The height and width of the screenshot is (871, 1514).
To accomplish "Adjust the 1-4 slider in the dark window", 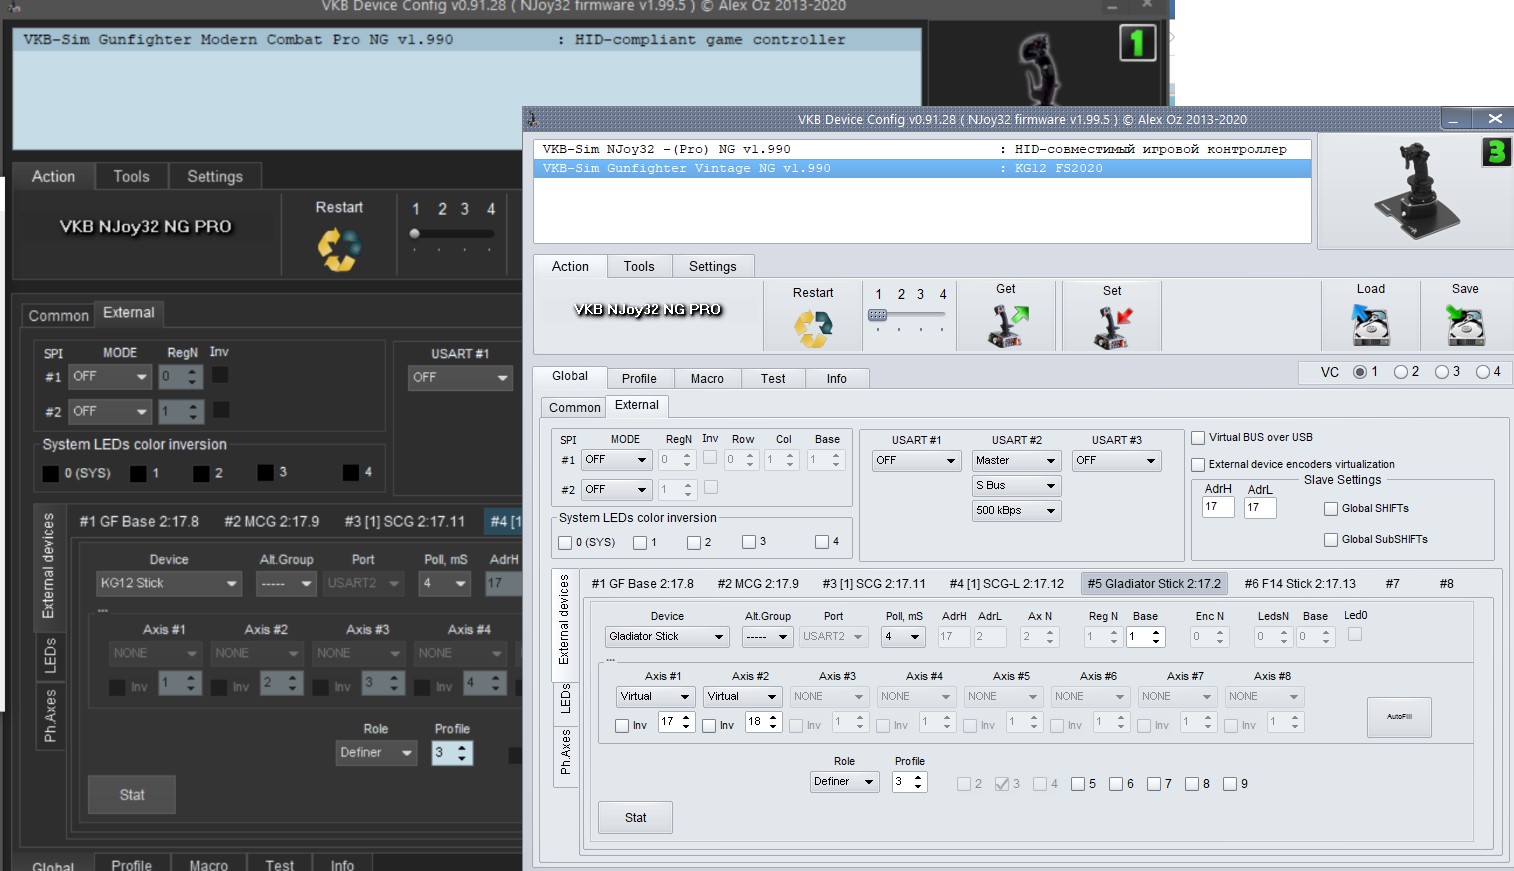I will pos(452,234).
